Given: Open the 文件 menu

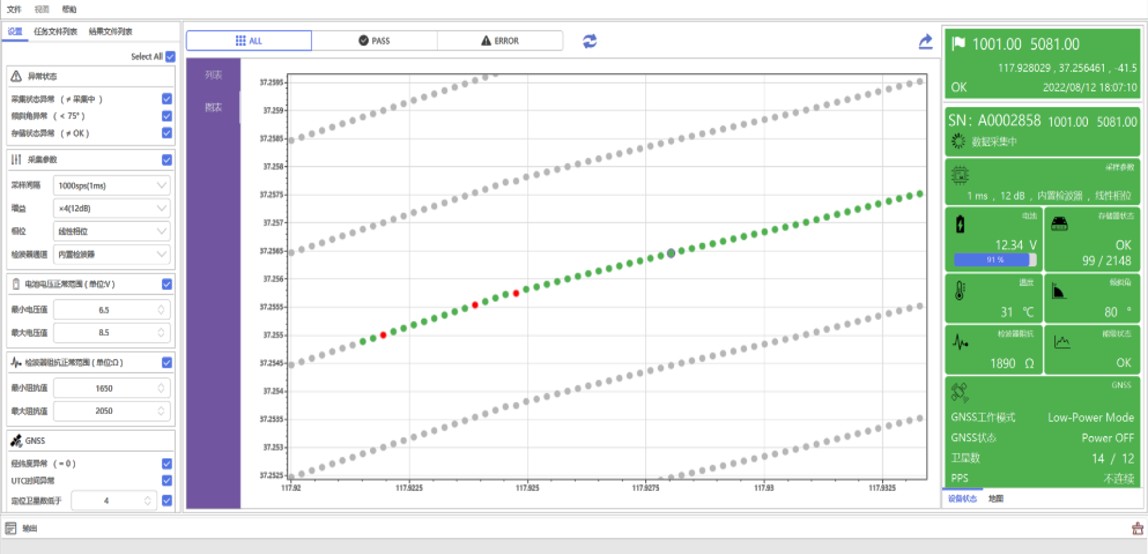Looking at the screenshot, I should tap(14, 9).
